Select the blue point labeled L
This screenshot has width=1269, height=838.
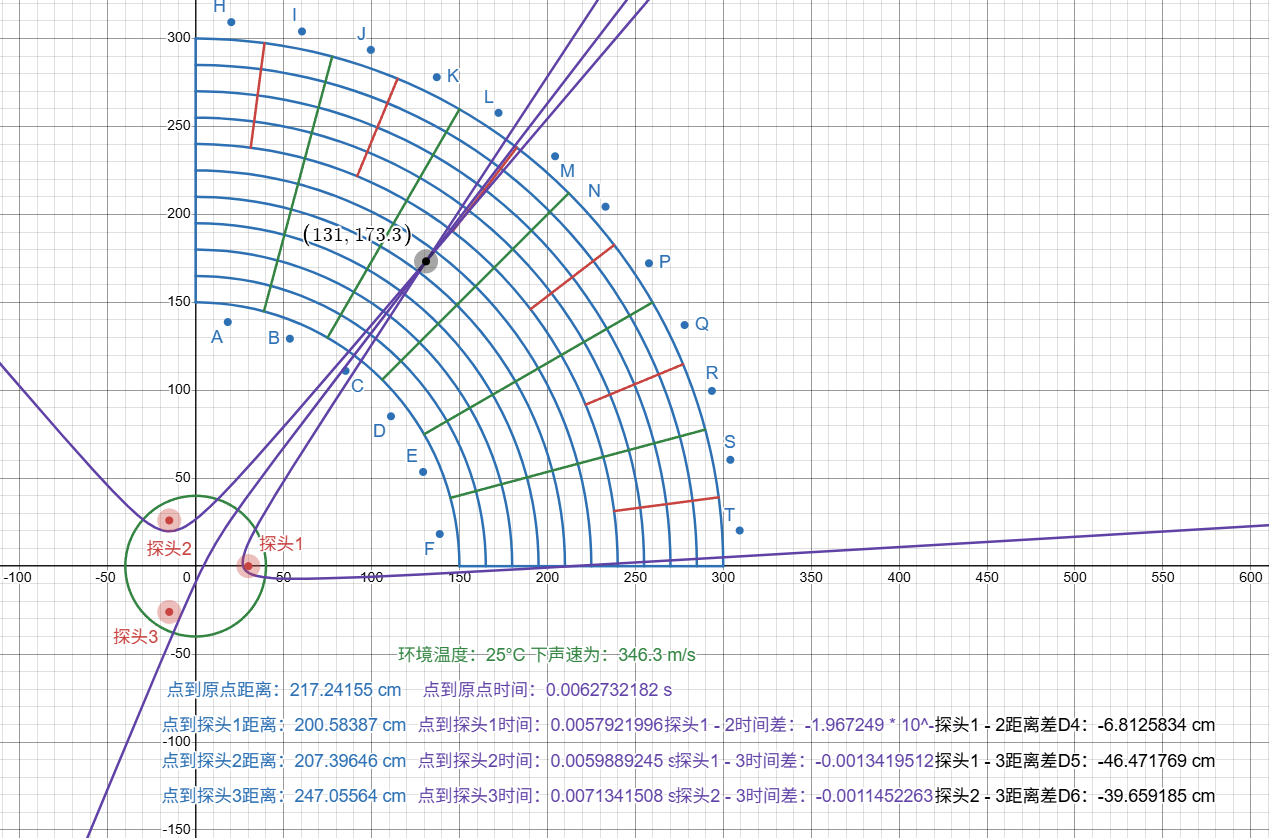(x=498, y=113)
